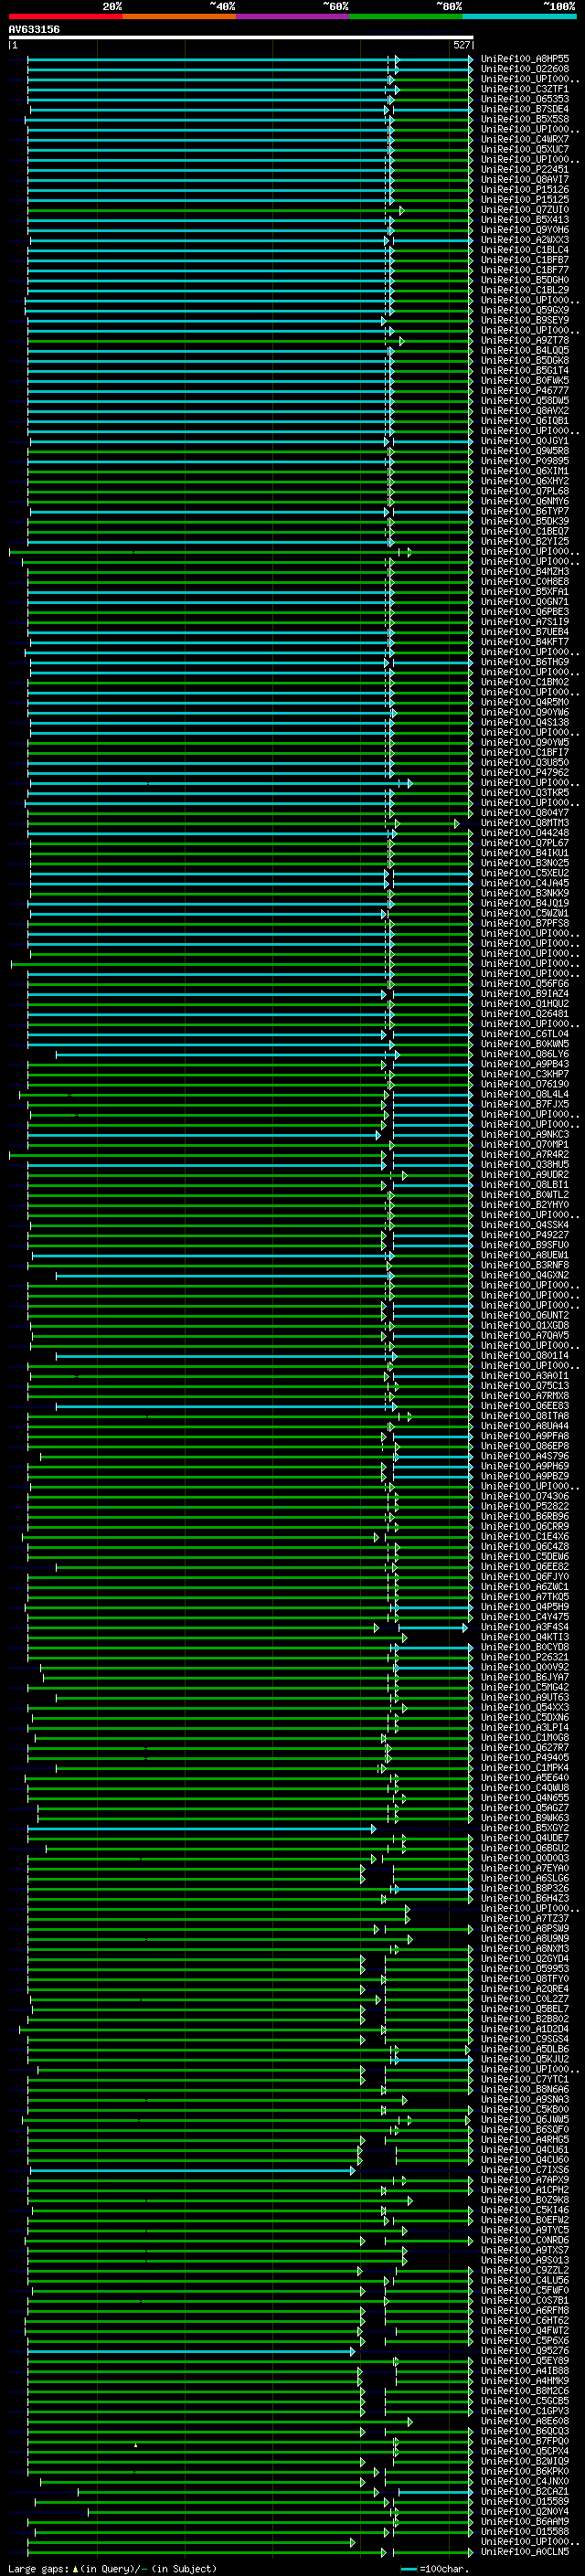The image size is (585, 2576).
Task: Click the orange ~40% identity legend segment
Action: [x=179, y=16]
